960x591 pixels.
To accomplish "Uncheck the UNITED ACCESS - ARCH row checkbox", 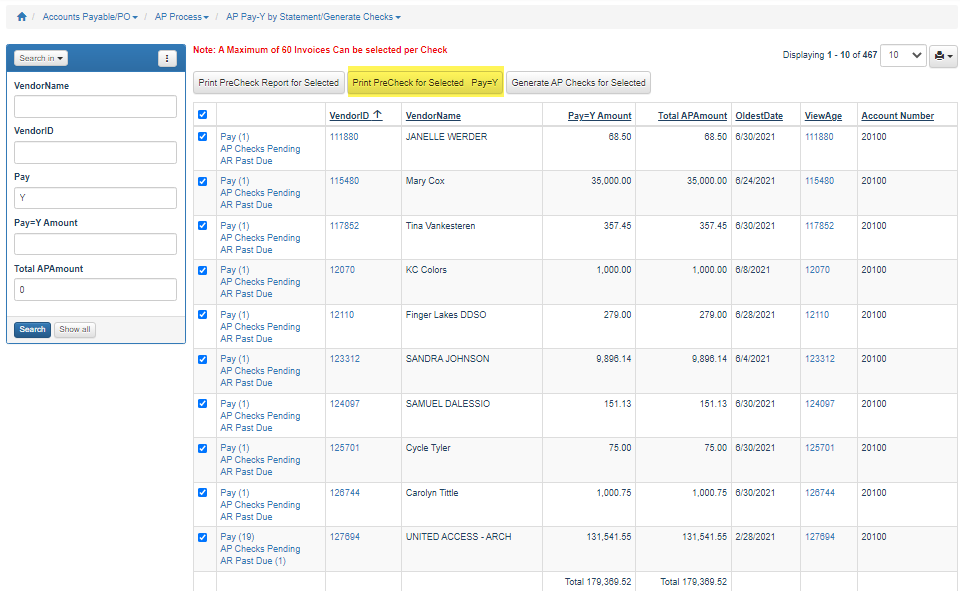I will (203, 537).
